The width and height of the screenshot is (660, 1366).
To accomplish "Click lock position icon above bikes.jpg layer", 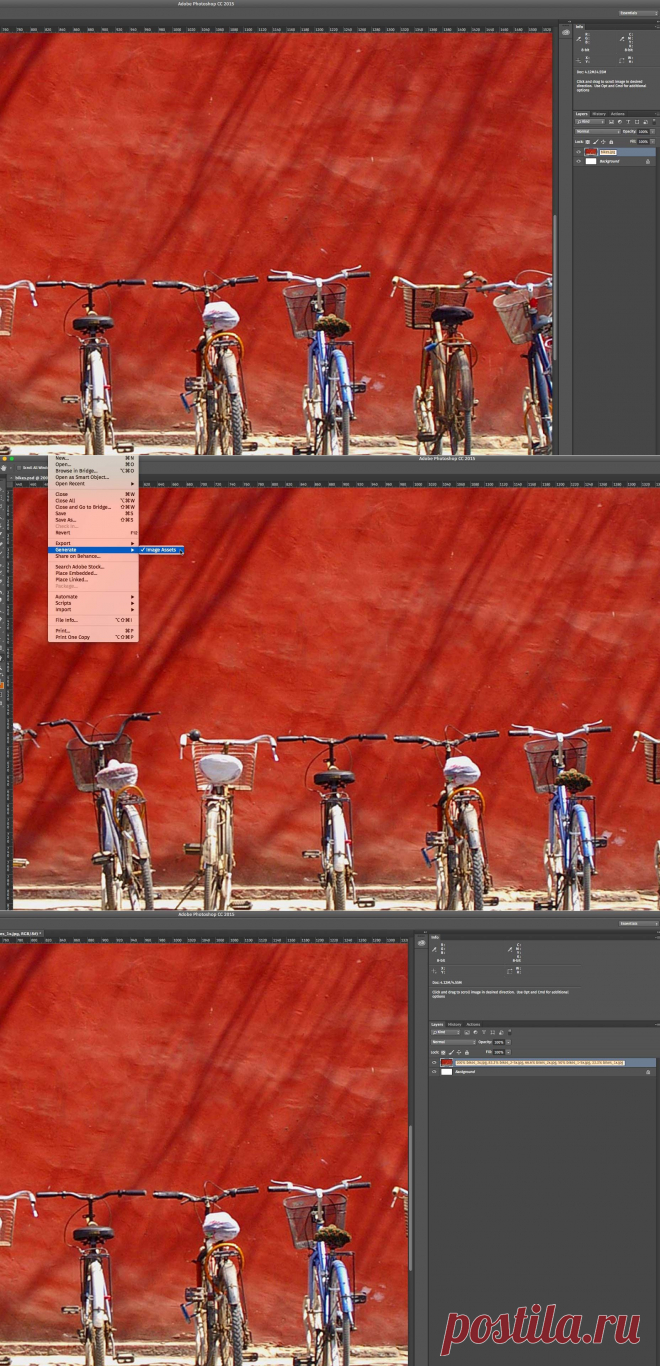I will [x=603, y=142].
